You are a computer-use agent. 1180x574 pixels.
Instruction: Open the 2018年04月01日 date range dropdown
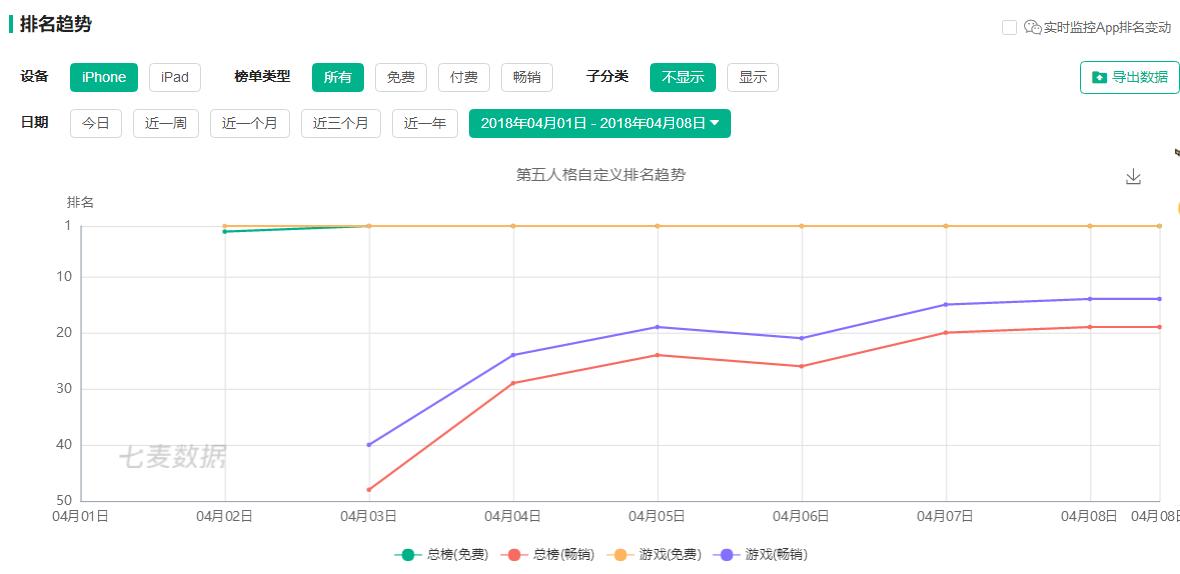[x=600, y=123]
